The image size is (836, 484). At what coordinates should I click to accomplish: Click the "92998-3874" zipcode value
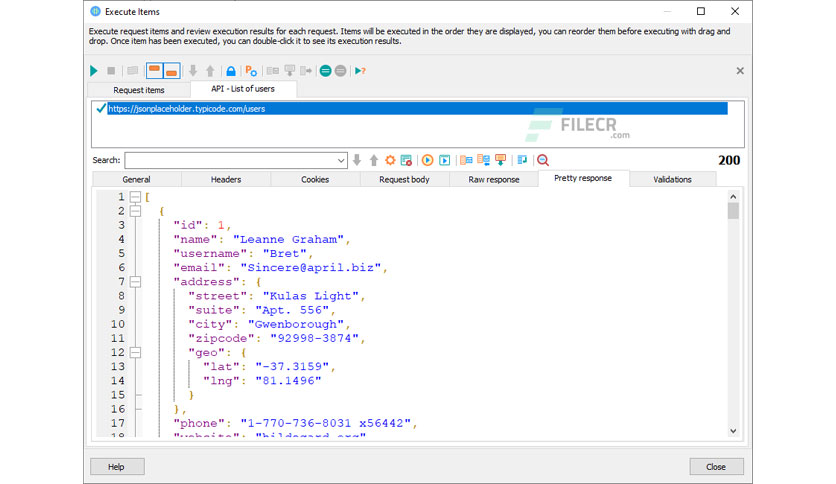point(315,338)
